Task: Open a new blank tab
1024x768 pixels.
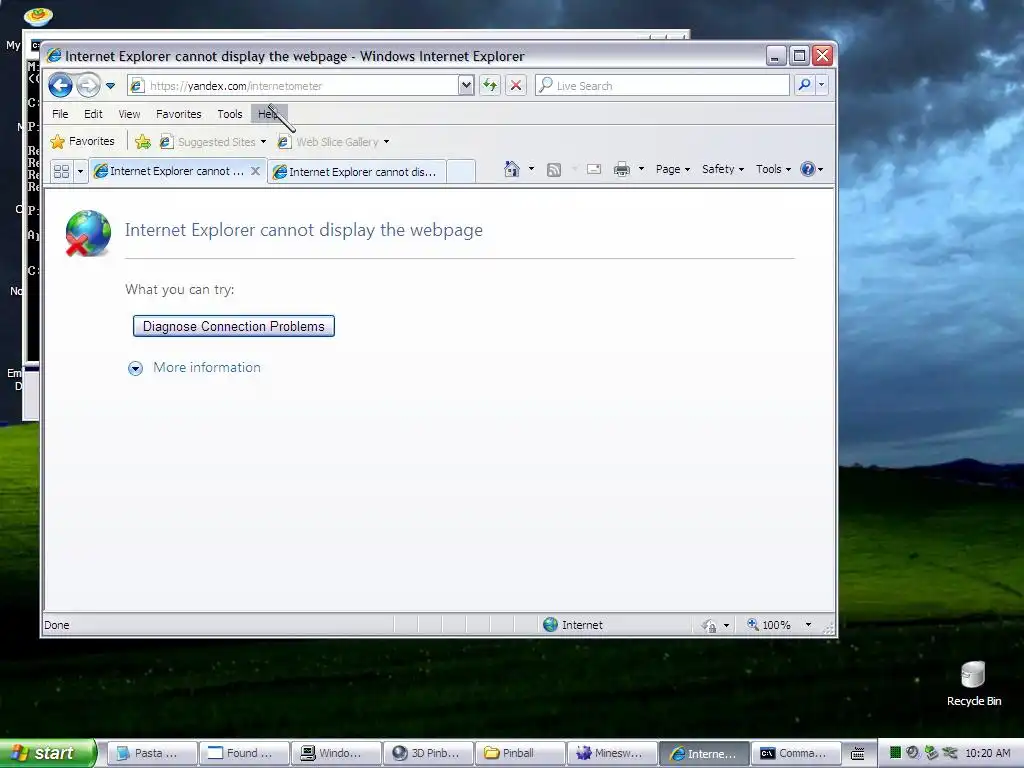Action: (460, 171)
